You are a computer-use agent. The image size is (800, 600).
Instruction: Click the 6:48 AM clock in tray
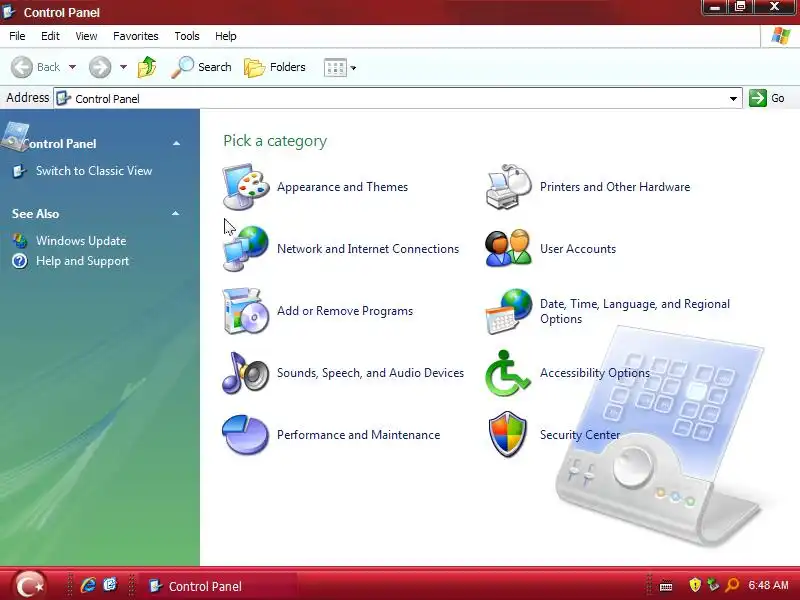tap(768, 585)
